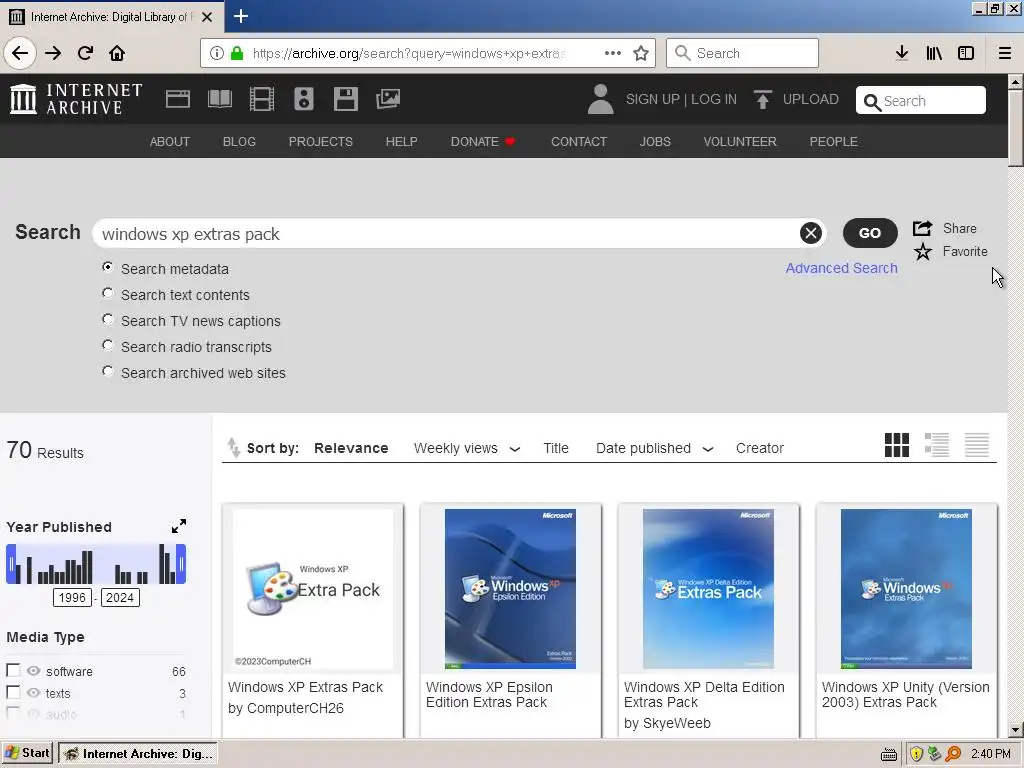Bookmark this page with star

(x=641, y=53)
